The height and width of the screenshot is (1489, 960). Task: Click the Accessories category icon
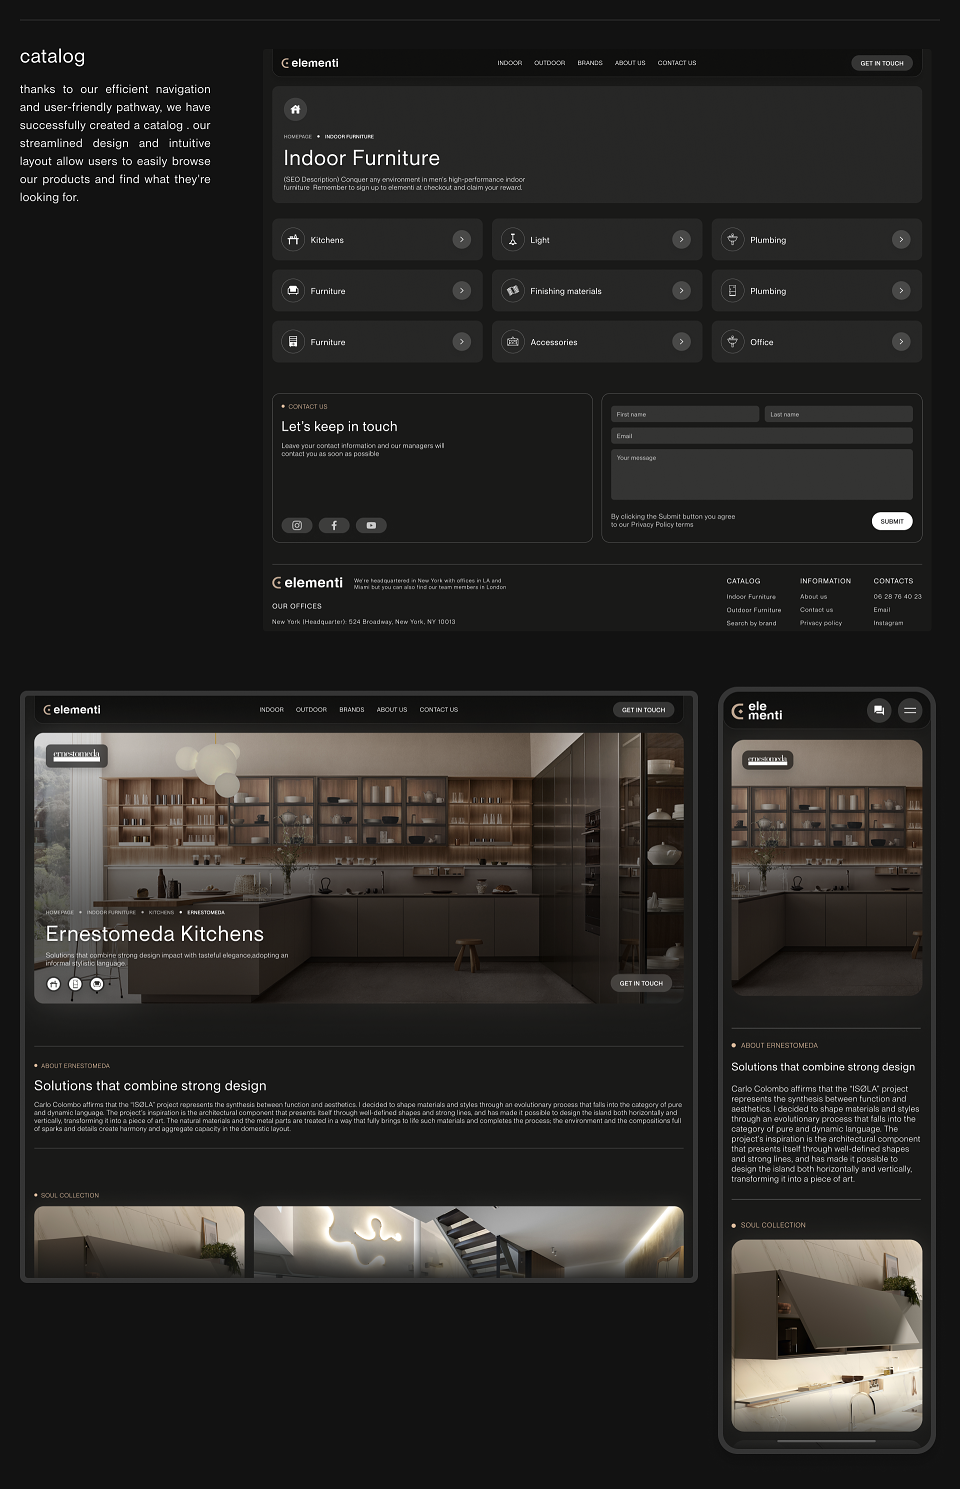click(513, 342)
